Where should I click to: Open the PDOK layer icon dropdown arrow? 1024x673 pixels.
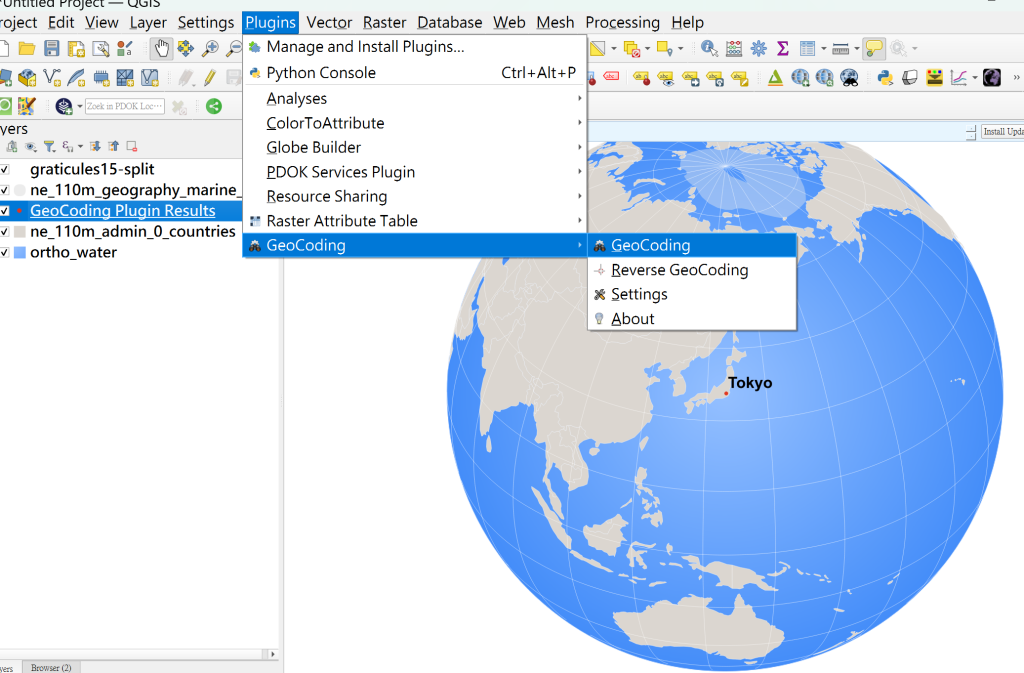point(80,106)
